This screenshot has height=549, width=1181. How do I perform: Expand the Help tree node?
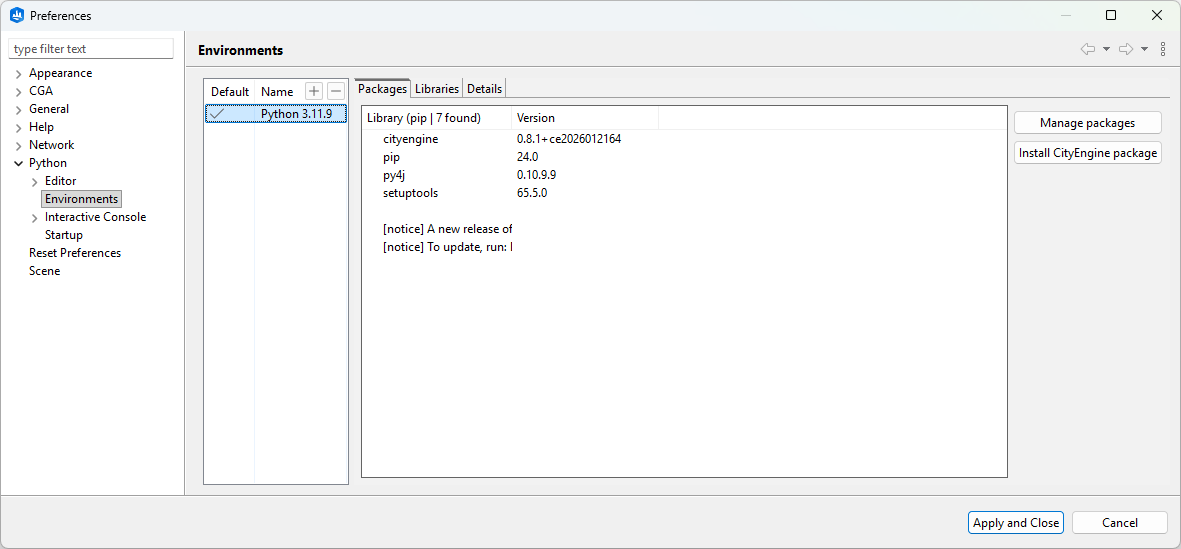(x=19, y=128)
